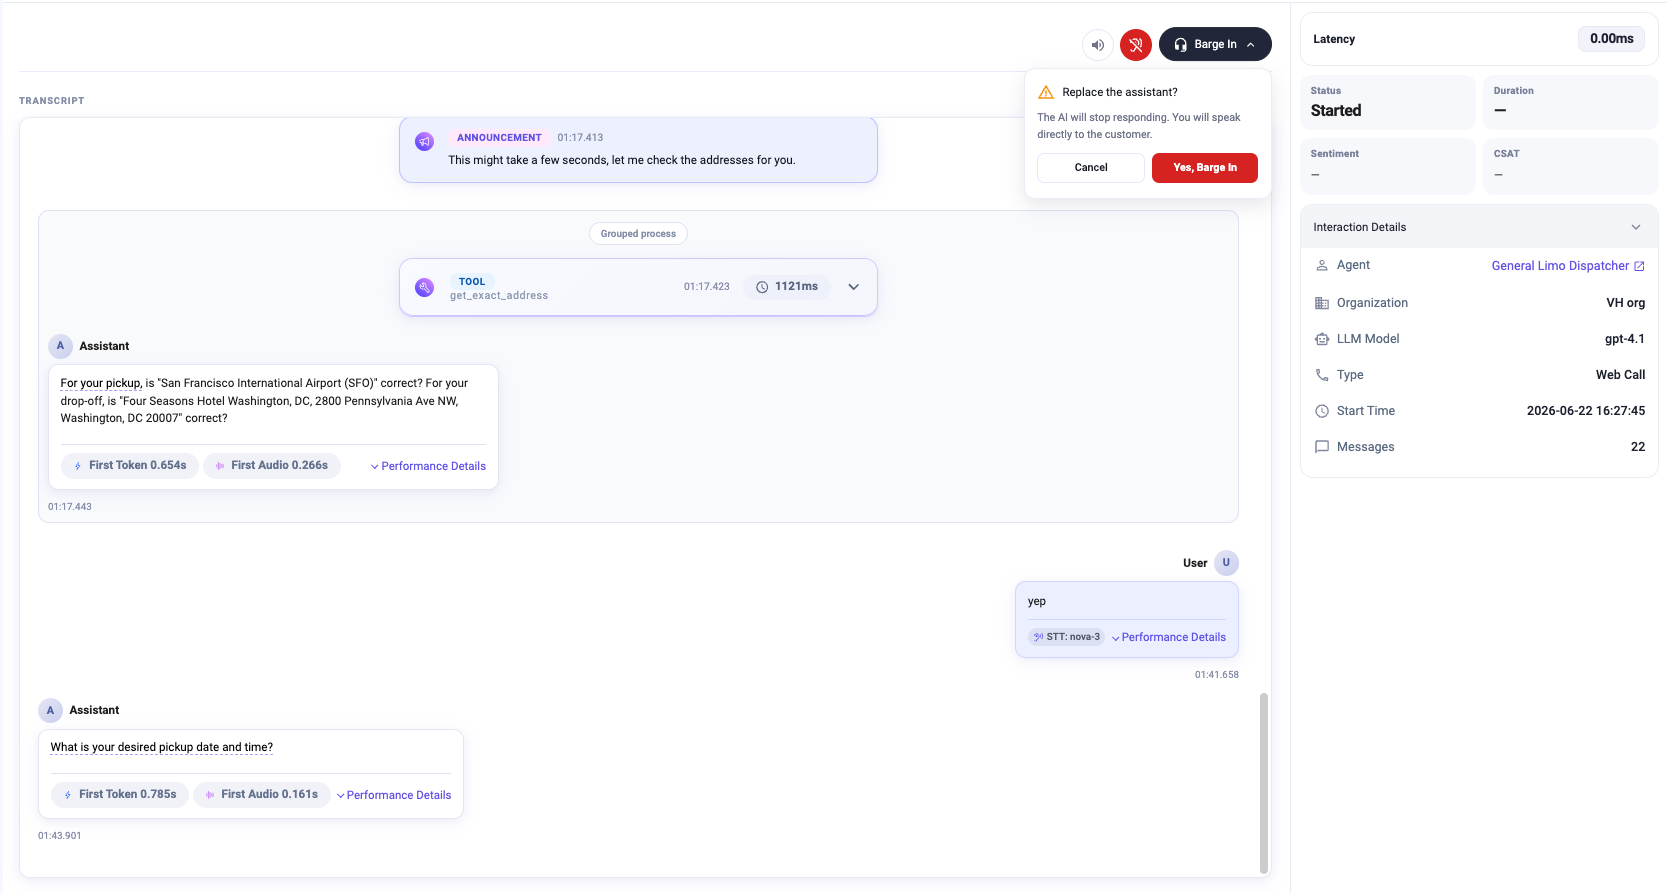Screen dimensions: 1667x893
Task: Click First Audio 0.266s chip
Action: pos(272,466)
